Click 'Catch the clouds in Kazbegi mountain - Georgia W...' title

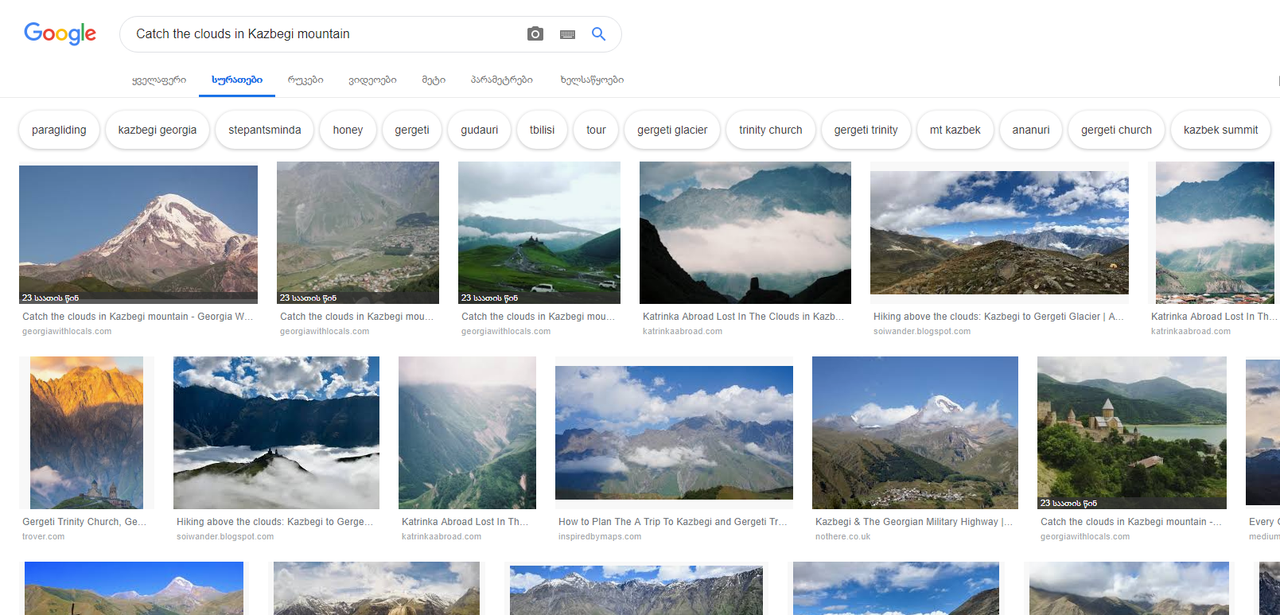(x=138, y=317)
